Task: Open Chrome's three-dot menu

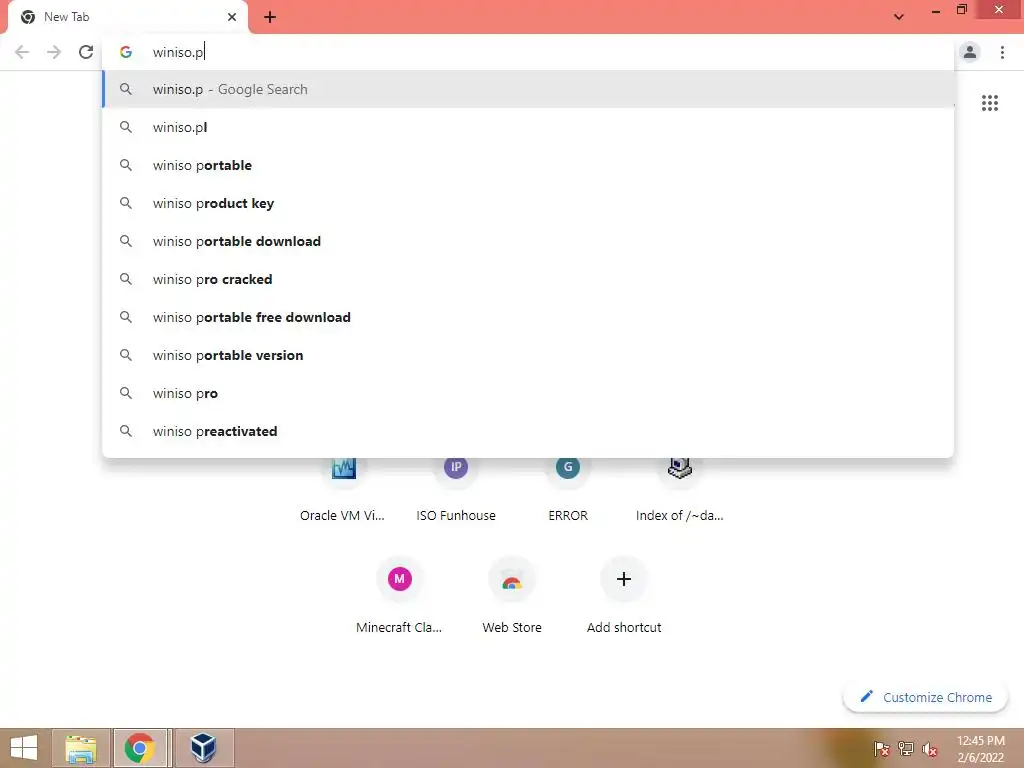Action: 1002,52
